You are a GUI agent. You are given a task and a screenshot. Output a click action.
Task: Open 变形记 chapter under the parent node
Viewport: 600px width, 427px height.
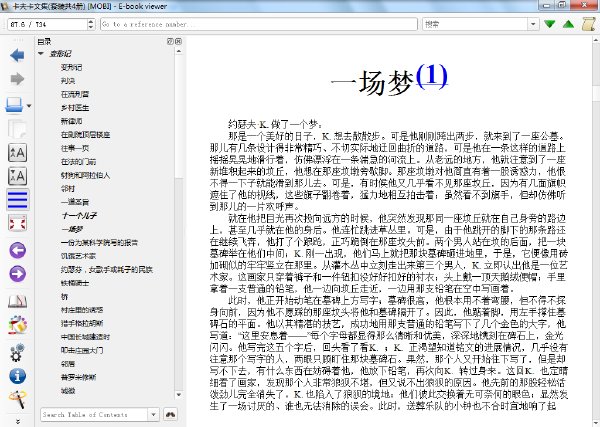(71, 67)
